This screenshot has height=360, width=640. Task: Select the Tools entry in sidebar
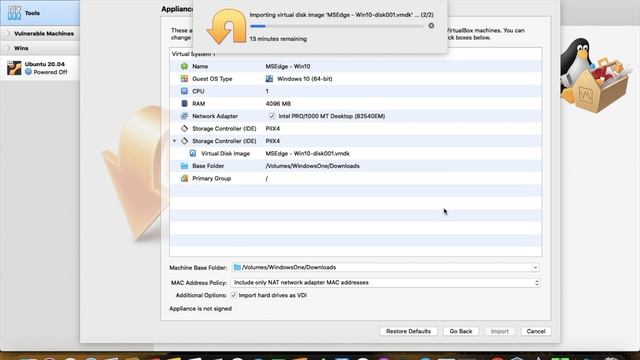pos(40,13)
